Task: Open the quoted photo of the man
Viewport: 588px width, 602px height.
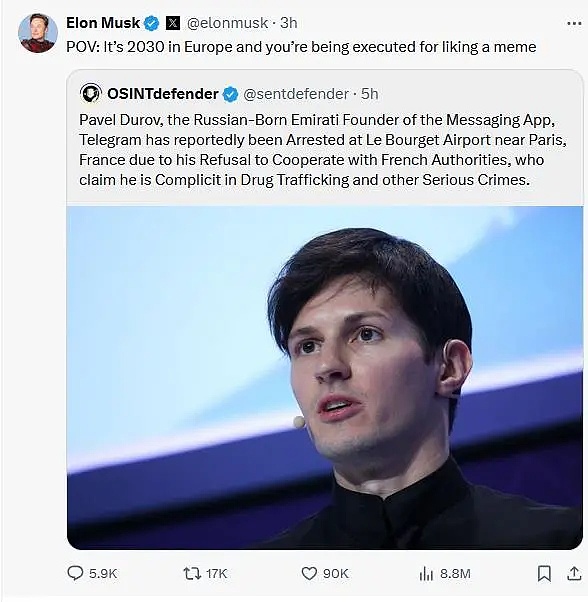Action: click(325, 378)
